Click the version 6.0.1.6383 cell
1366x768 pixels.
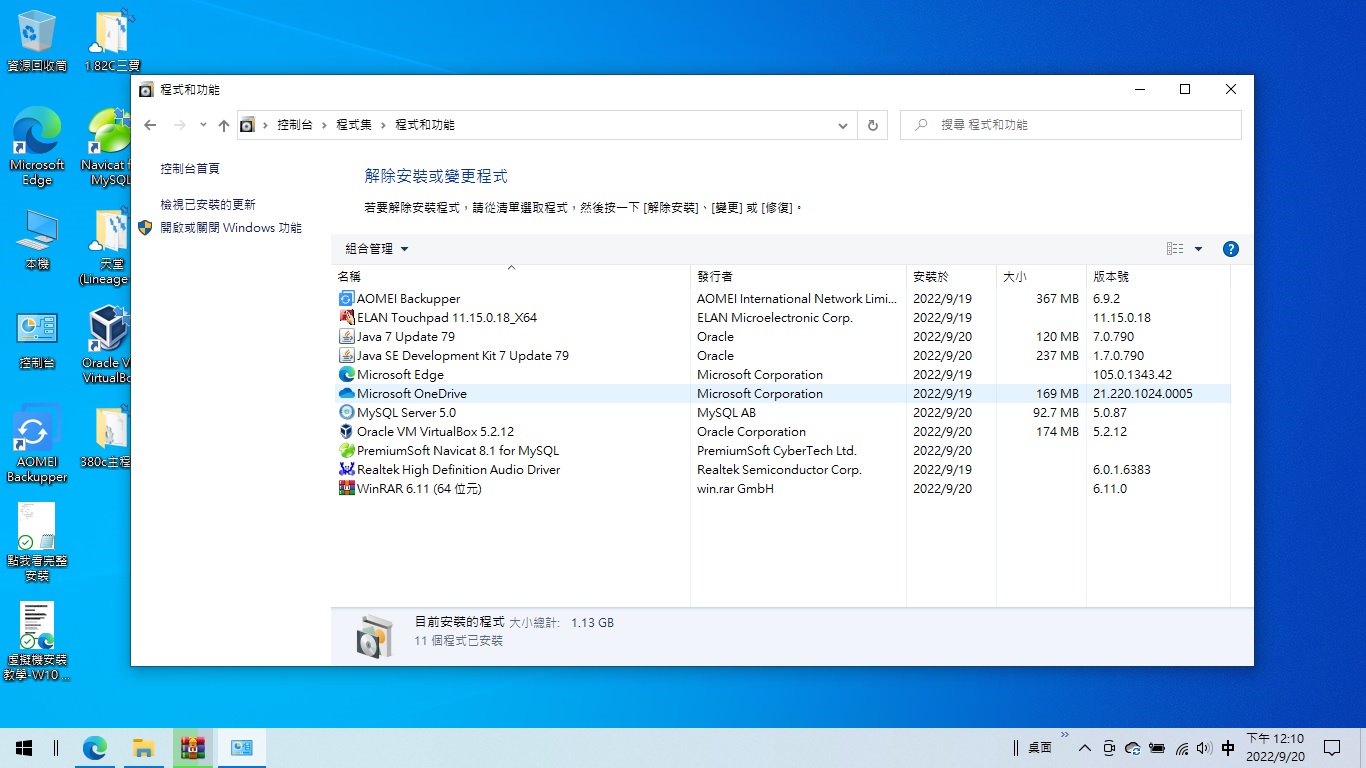pyautogui.click(x=1121, y=470)
